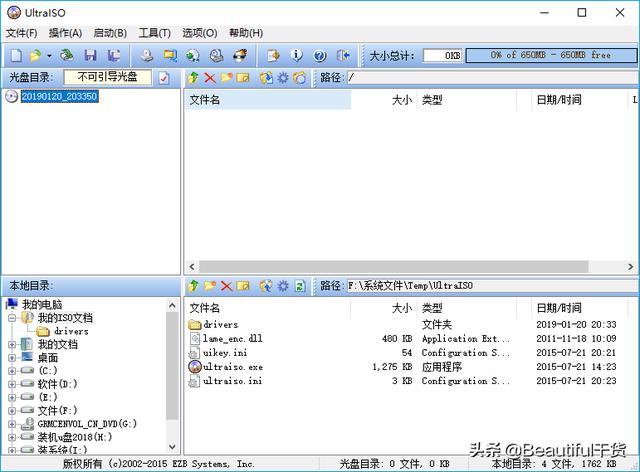
Task: Click the Make CD image drive icon
Action: [x=147, y=55]
